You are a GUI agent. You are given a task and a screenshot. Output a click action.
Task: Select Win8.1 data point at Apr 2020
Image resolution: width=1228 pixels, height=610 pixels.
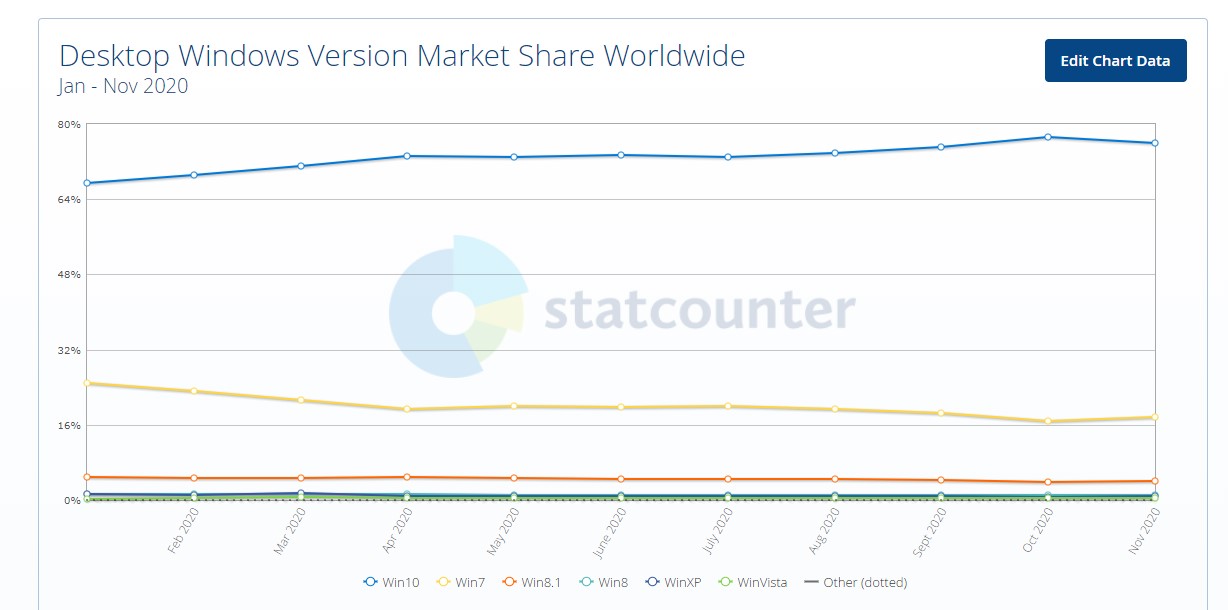pos(407,477)
